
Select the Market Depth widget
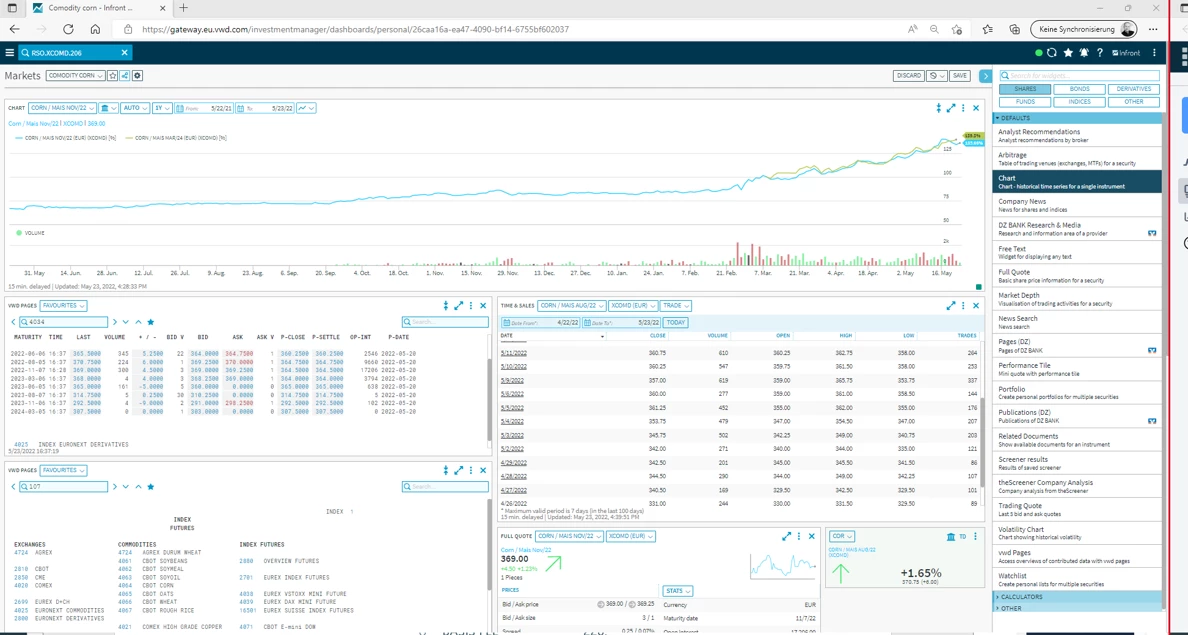1077,299
